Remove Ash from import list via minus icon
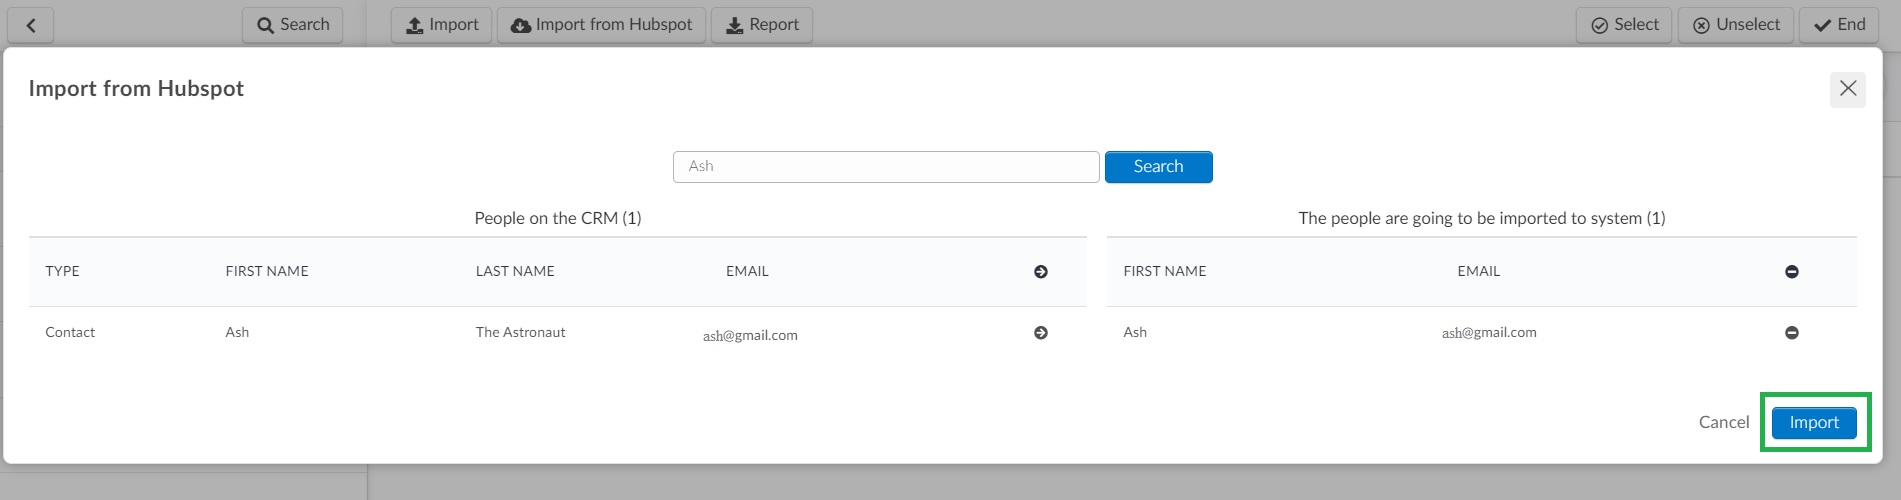Screen dimensions: 1901x500 click(x=1792, y=333)
